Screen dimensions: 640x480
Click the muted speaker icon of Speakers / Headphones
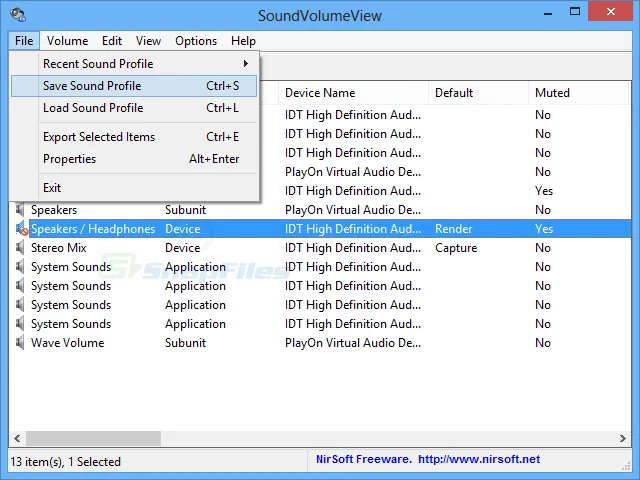(22, 229)
